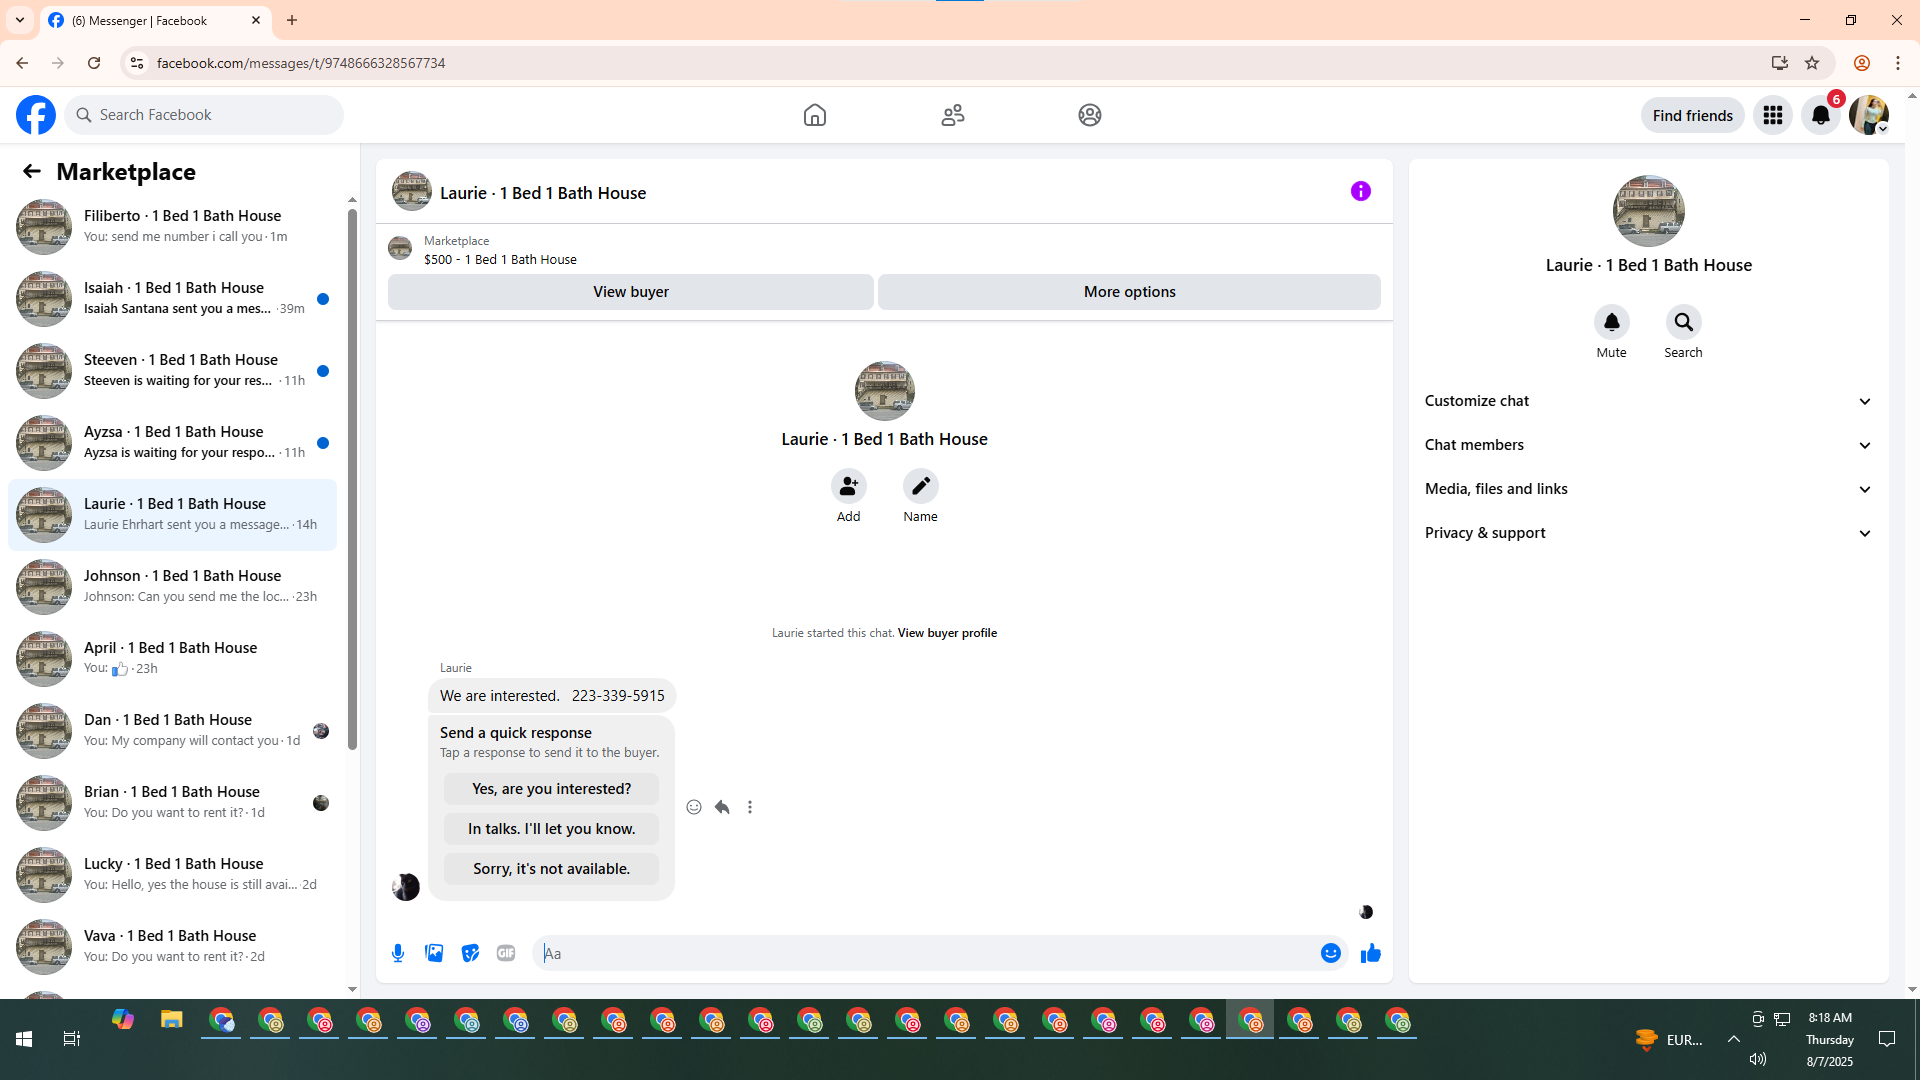Show hidden system tray icons
The height and width of the screenshot is (1080, 1920).
tap(1734, 1039)
